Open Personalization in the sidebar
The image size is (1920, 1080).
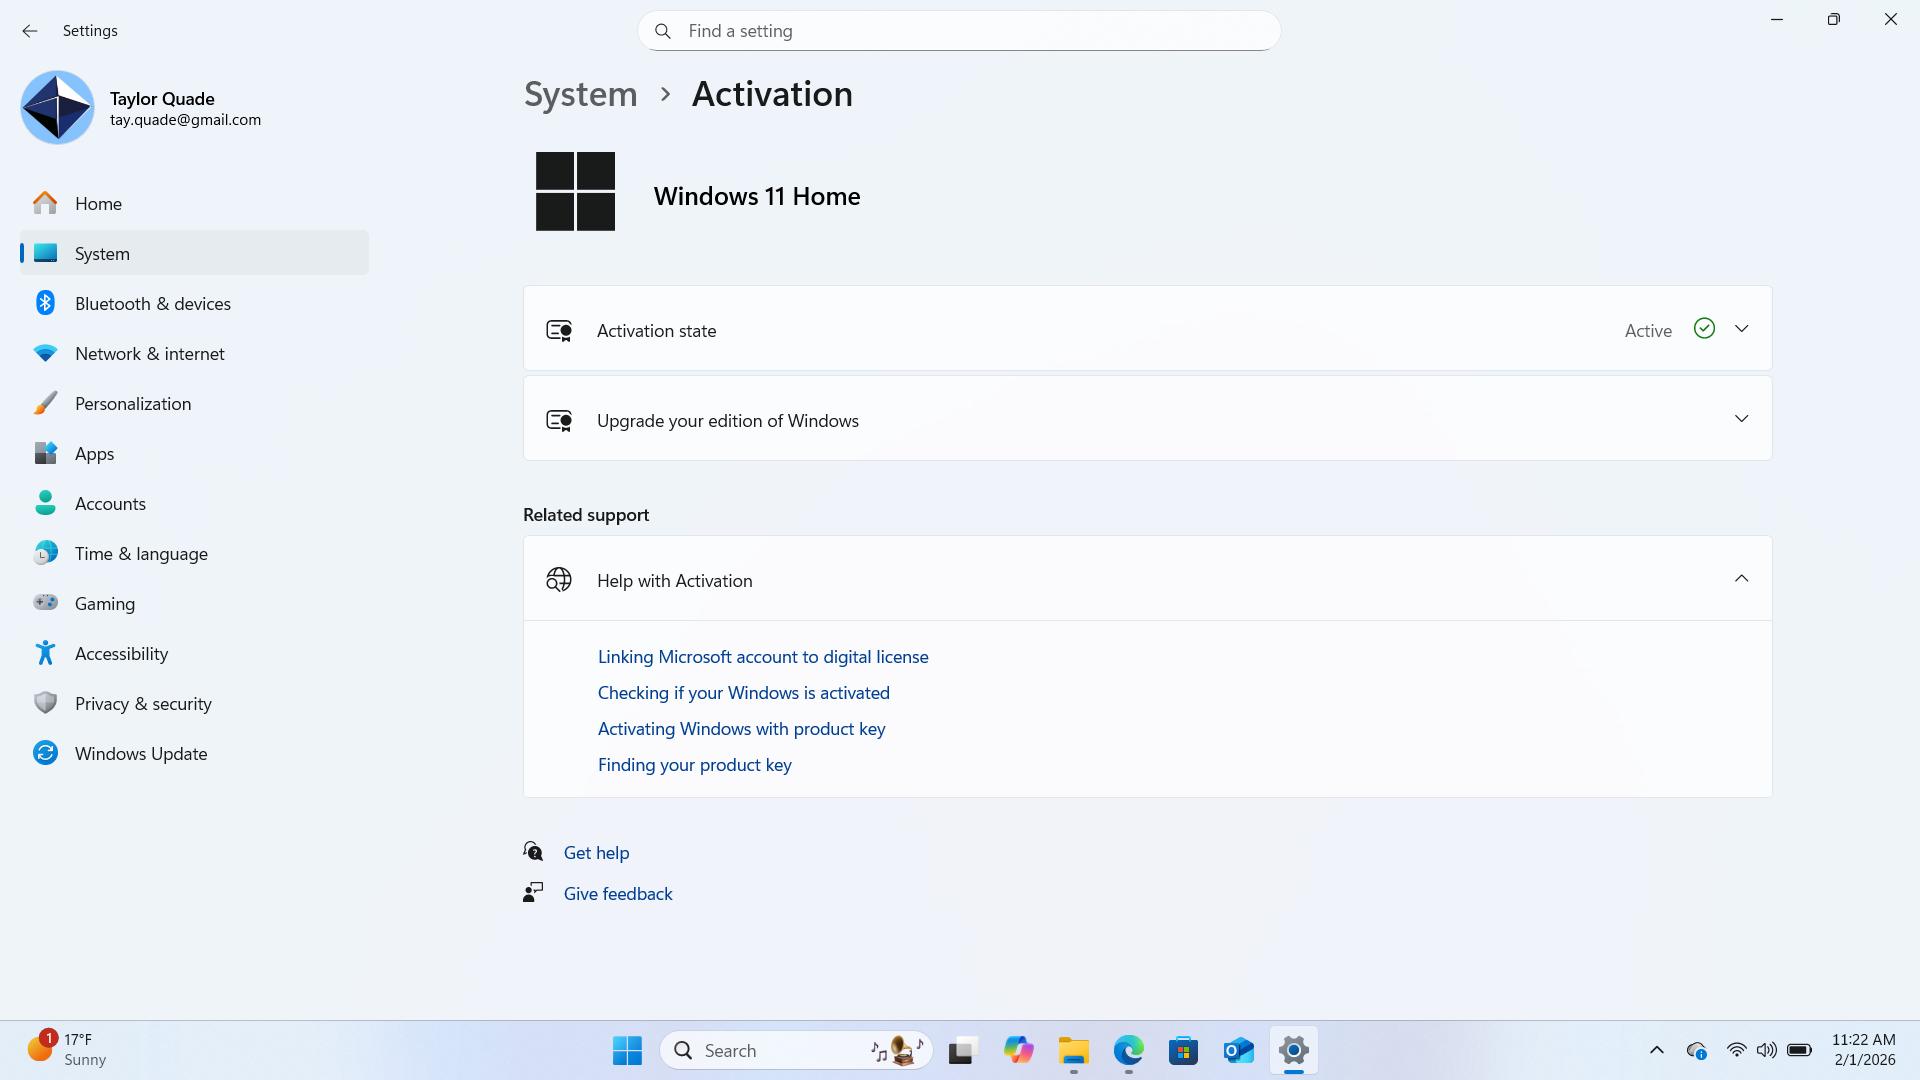[x=132, y=403]
